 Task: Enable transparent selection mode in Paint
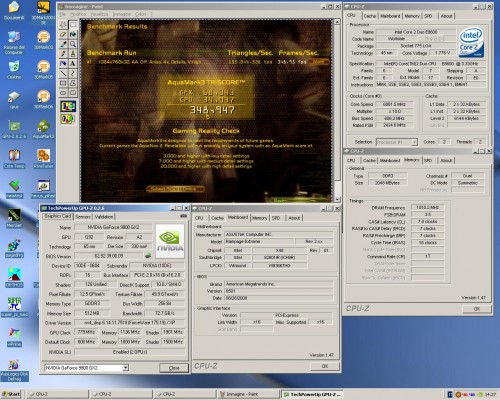tap(68, 118)
